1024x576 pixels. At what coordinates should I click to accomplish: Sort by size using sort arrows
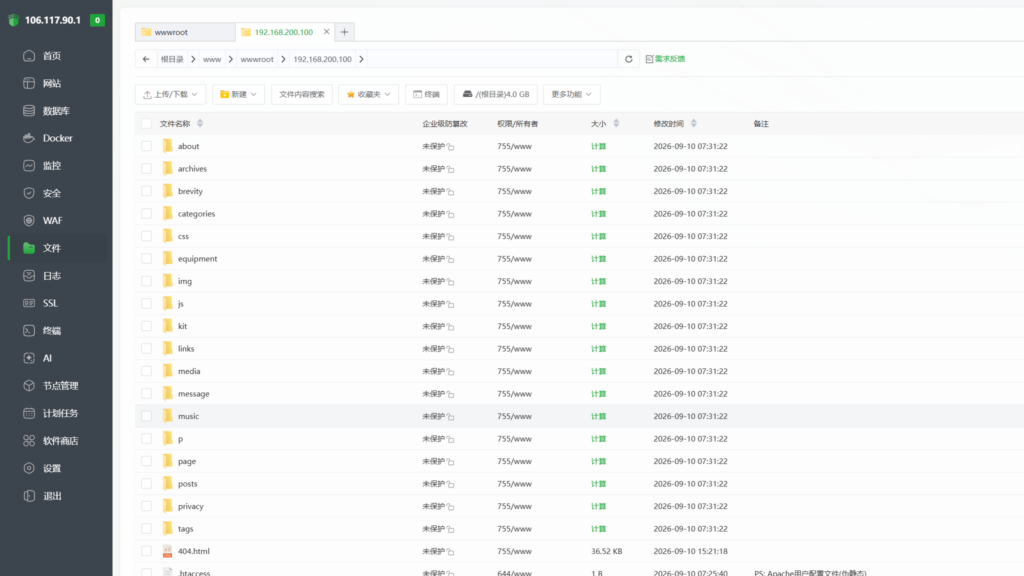click(616, 123)
